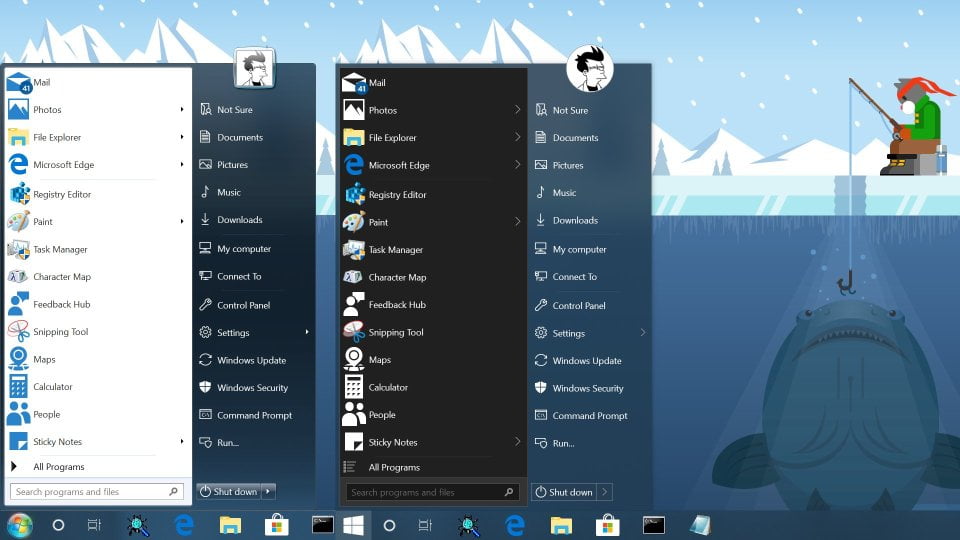Open Registry Editor in the light start menu

(x=62, y=194)
